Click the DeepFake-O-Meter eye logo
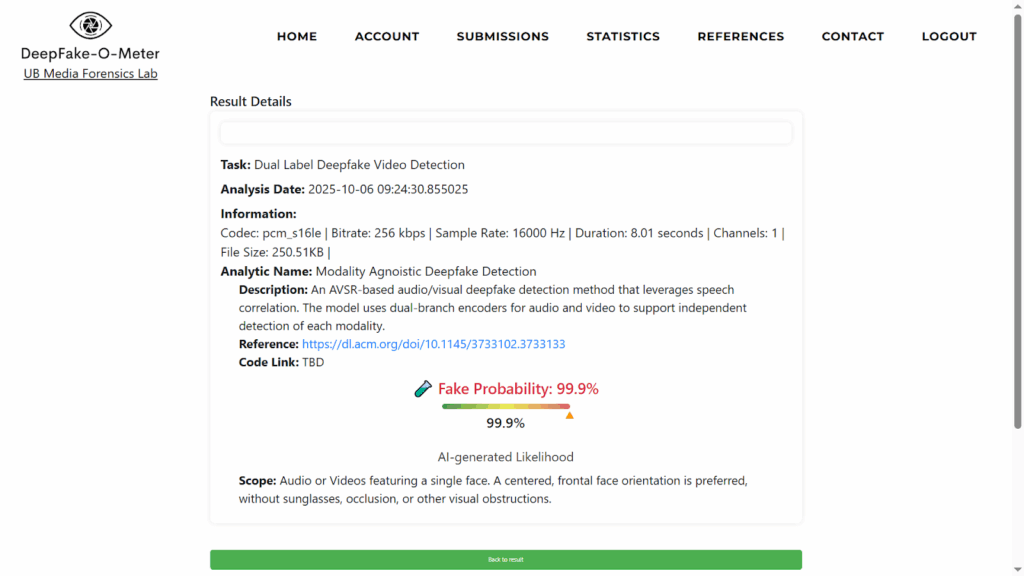The height and width of the screenshot is (576, 1024). click(x=90, y=26)
